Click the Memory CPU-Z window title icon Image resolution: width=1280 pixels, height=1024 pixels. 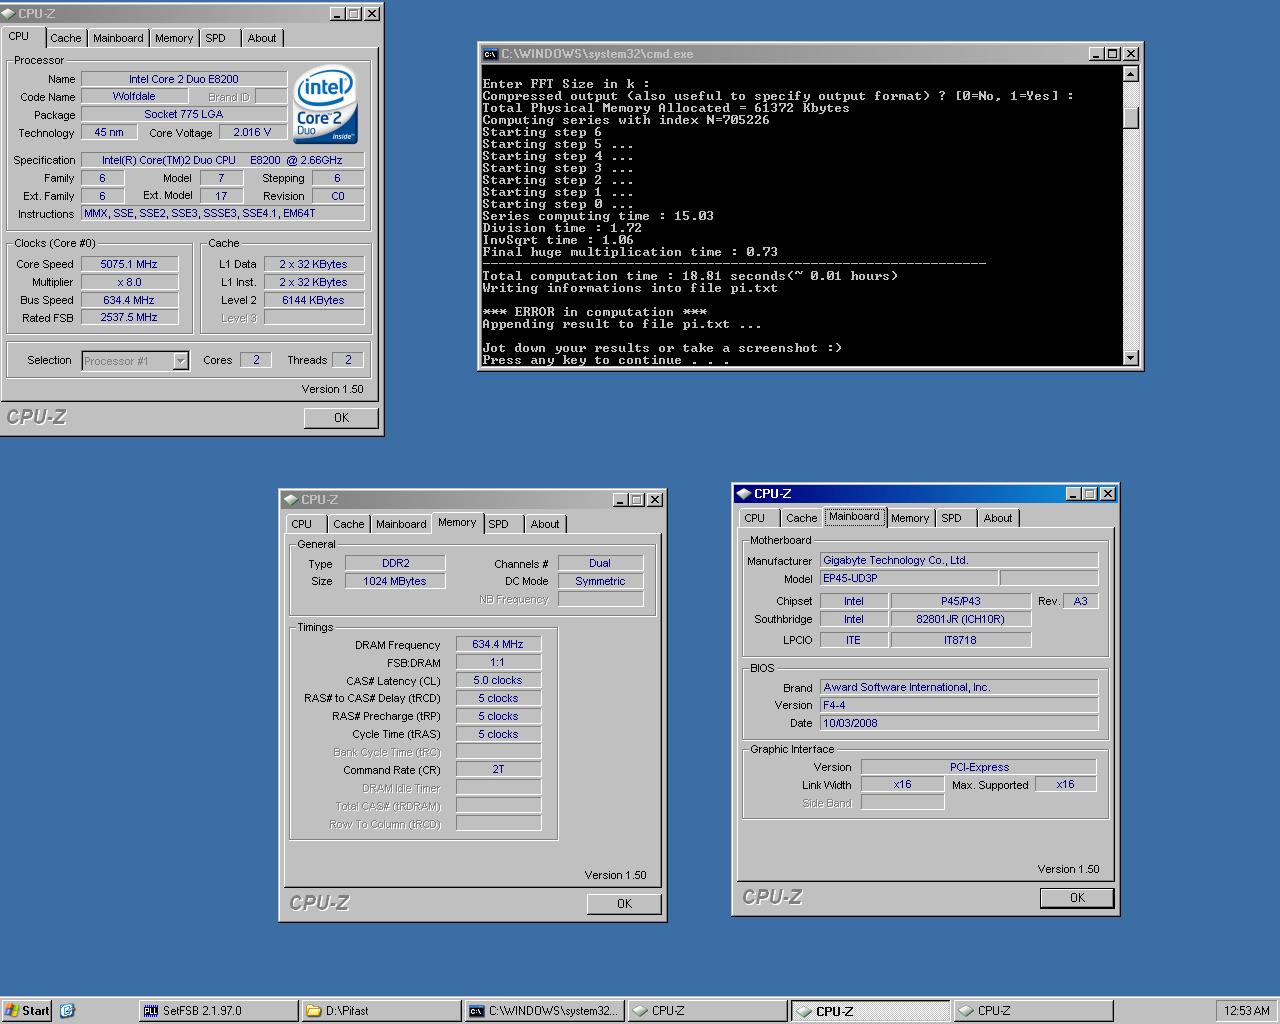pos(291,499)
